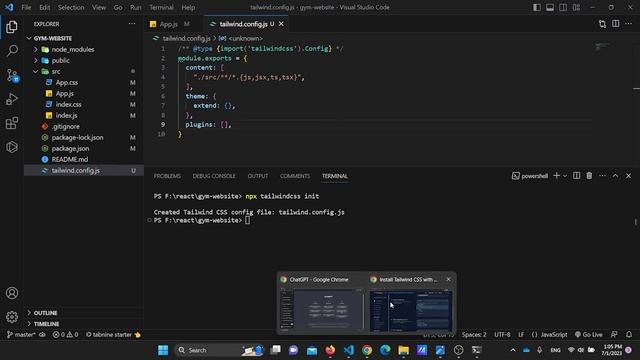Click the taskbar Search box
The image size is (640, 360).
pos(220,350)
